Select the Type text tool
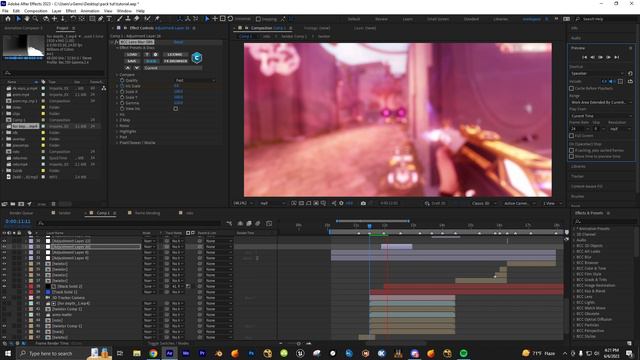Screen dimensions: 640x360 click(x=109, y=19)
